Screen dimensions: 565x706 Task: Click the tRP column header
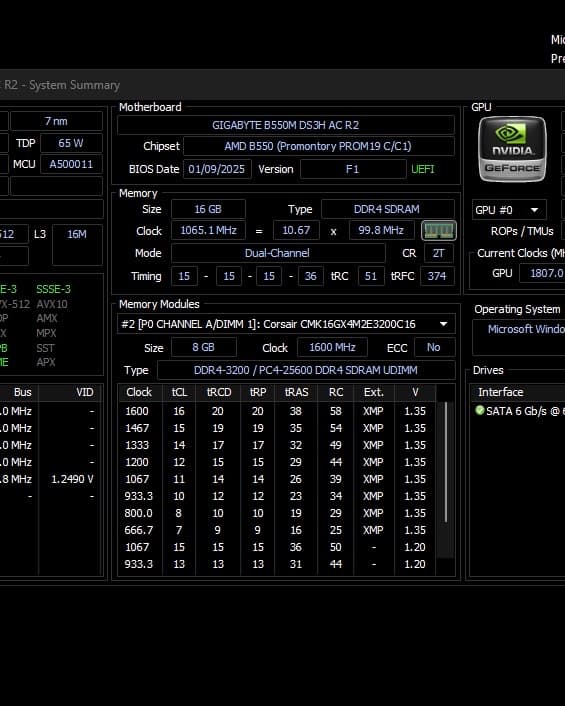click(258, 392)
